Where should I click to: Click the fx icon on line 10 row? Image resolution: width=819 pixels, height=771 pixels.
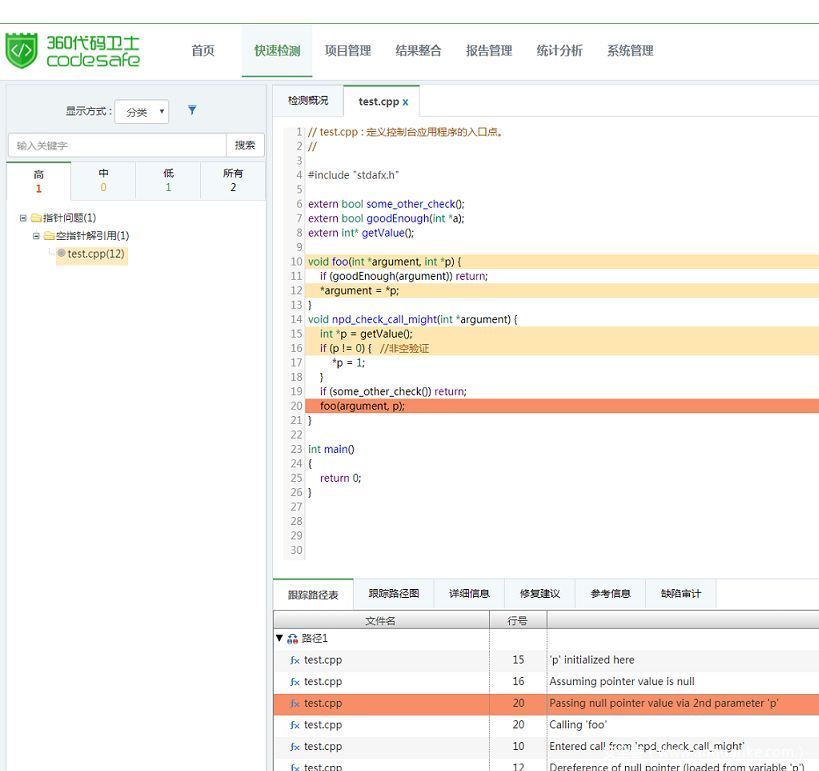(295, 747)
